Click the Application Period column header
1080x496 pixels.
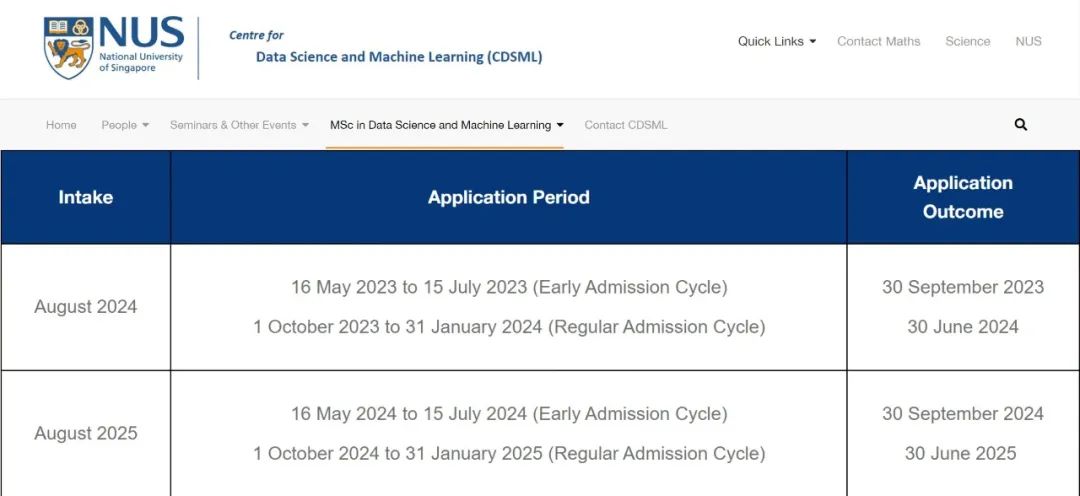pyautogui.click(x=508, y=197)
